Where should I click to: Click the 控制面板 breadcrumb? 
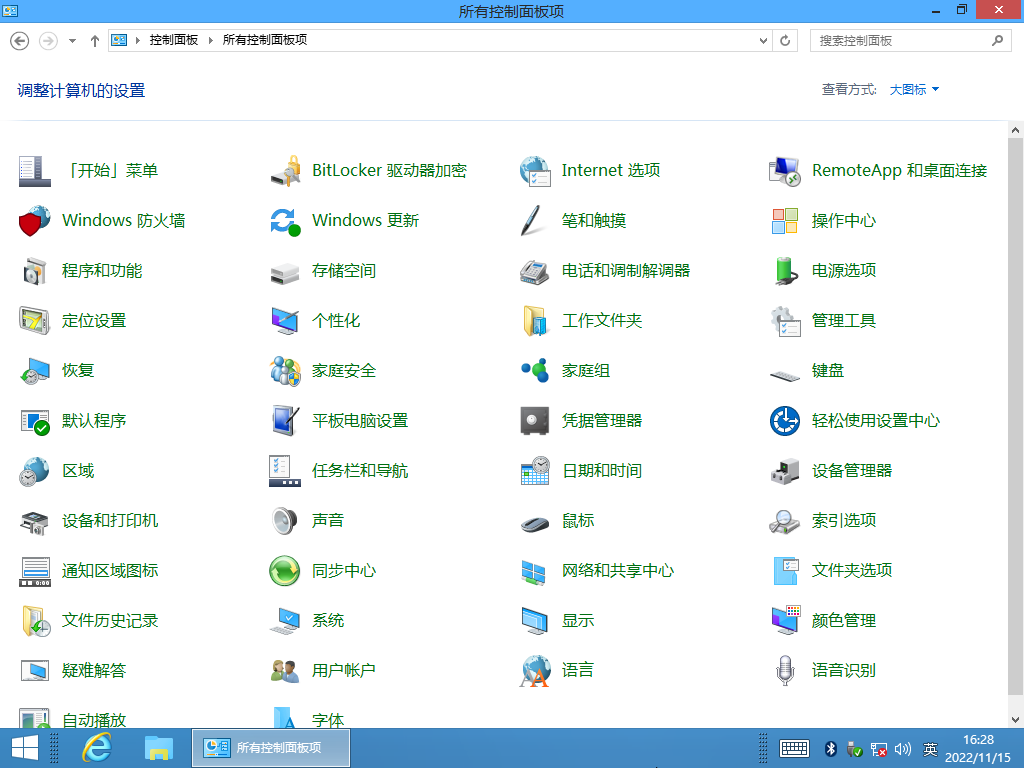(x=174, y=40)
